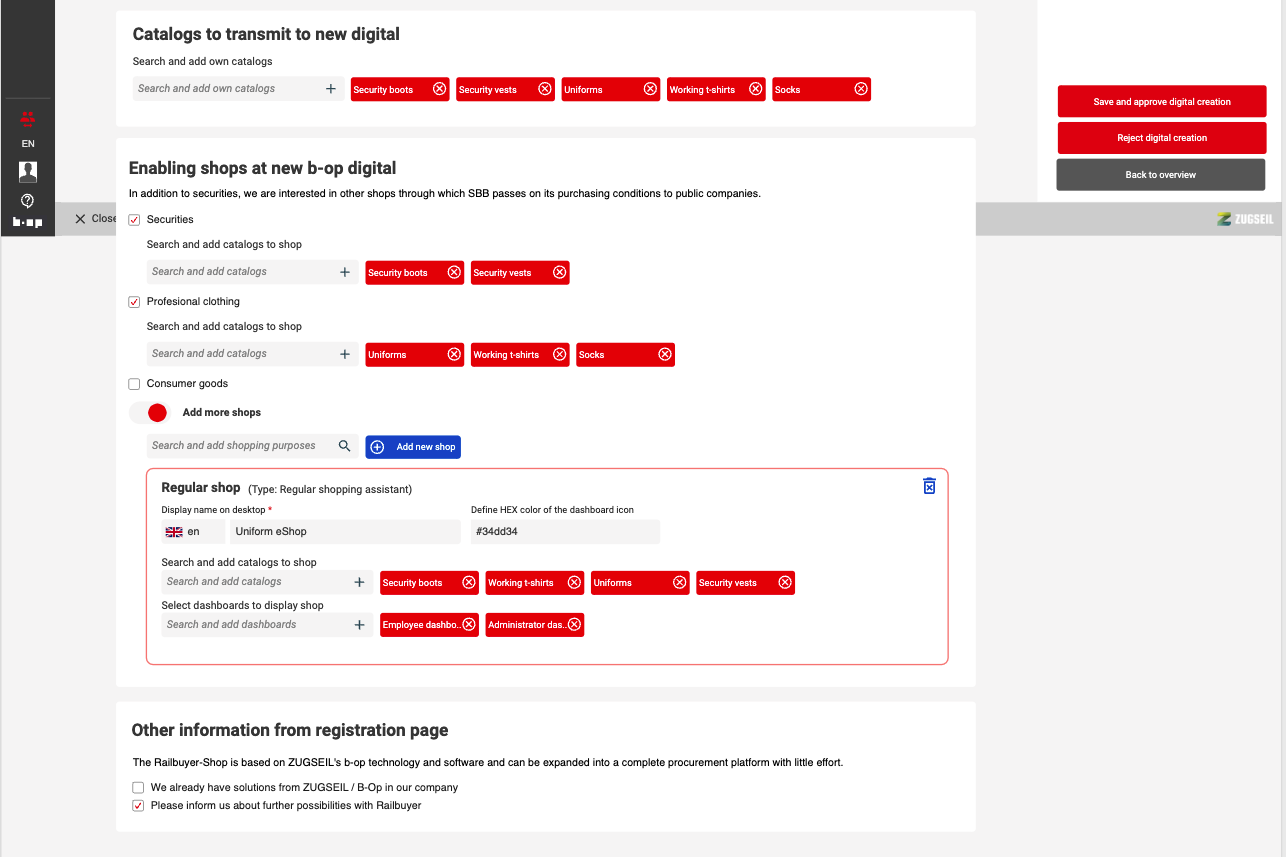Open the display name language selector
This screenshot has width=1286, height=857.
coord(192,532)
